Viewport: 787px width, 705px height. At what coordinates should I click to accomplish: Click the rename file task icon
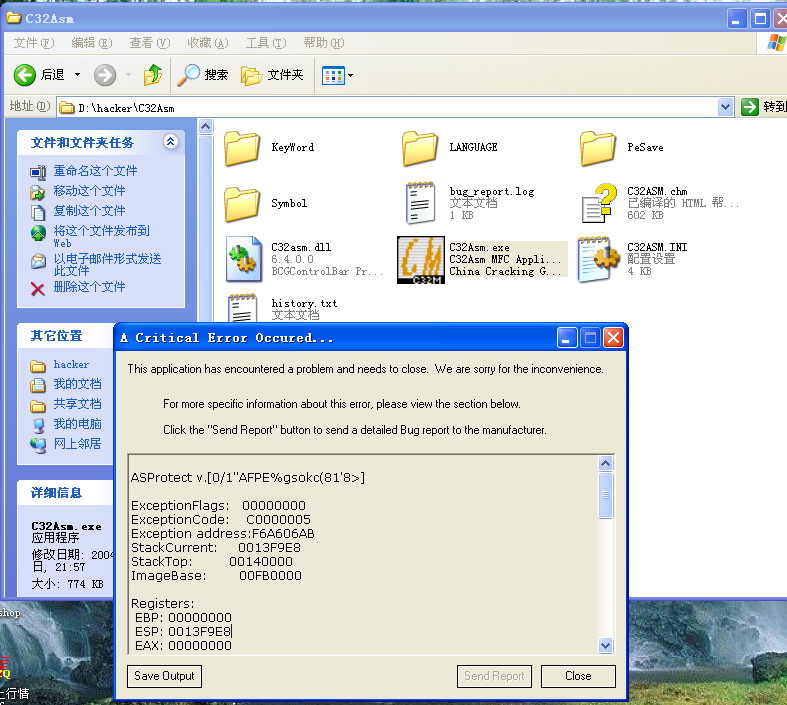(38, 172)
